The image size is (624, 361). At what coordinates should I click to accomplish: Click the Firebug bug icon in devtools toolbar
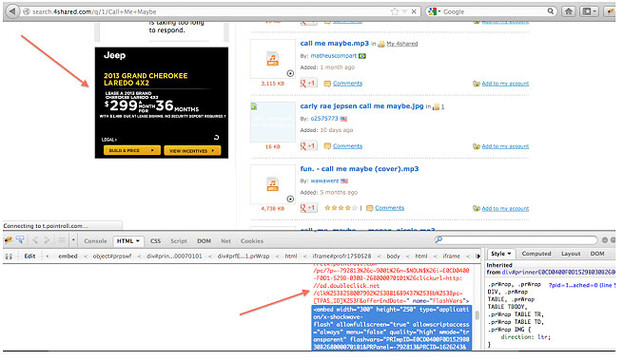coord(8,240)
